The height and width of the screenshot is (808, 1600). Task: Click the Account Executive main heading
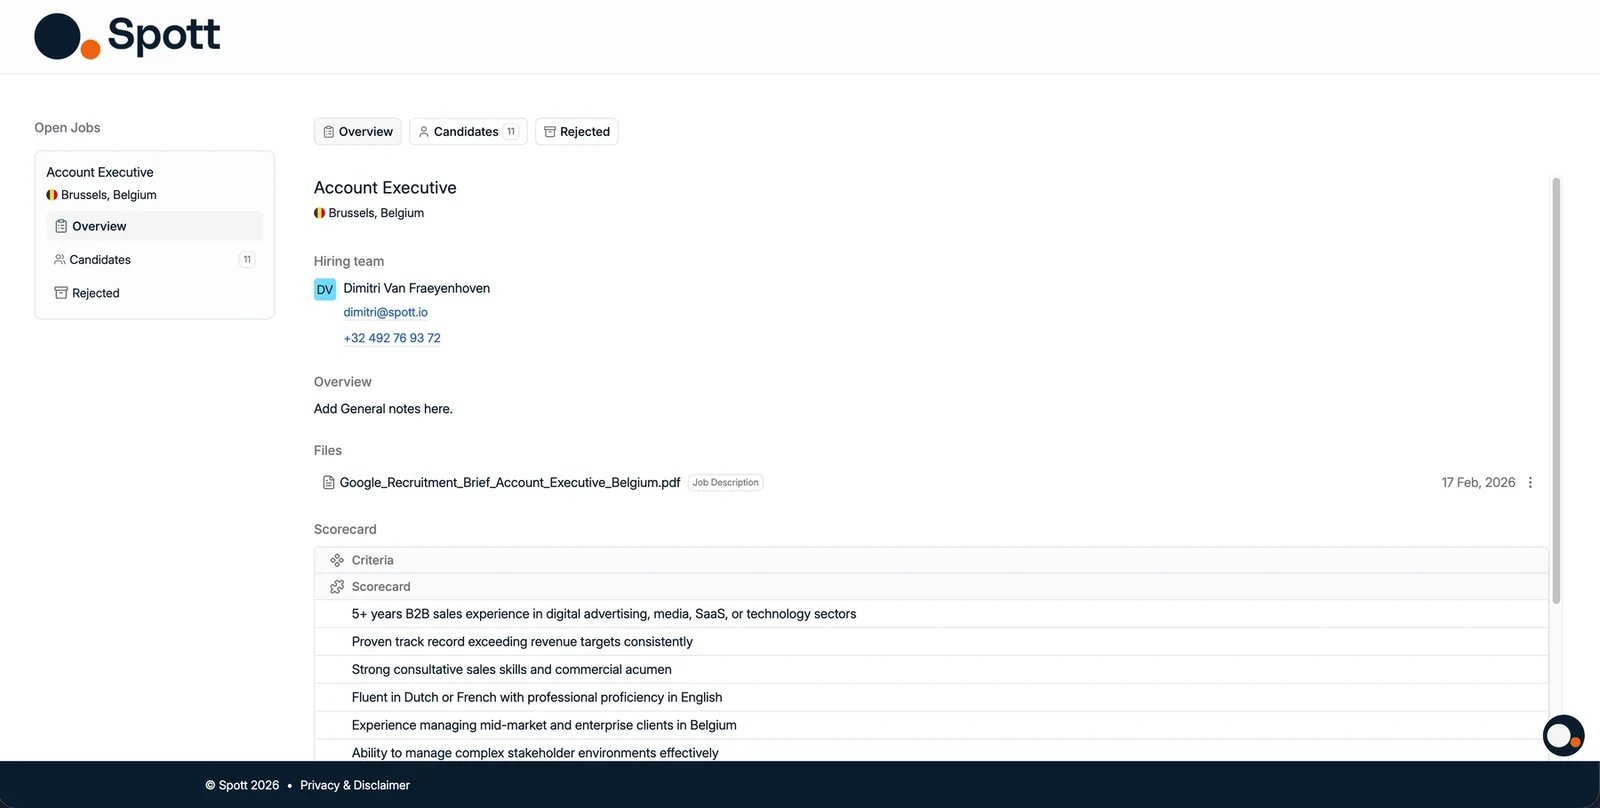coord(385,188)
